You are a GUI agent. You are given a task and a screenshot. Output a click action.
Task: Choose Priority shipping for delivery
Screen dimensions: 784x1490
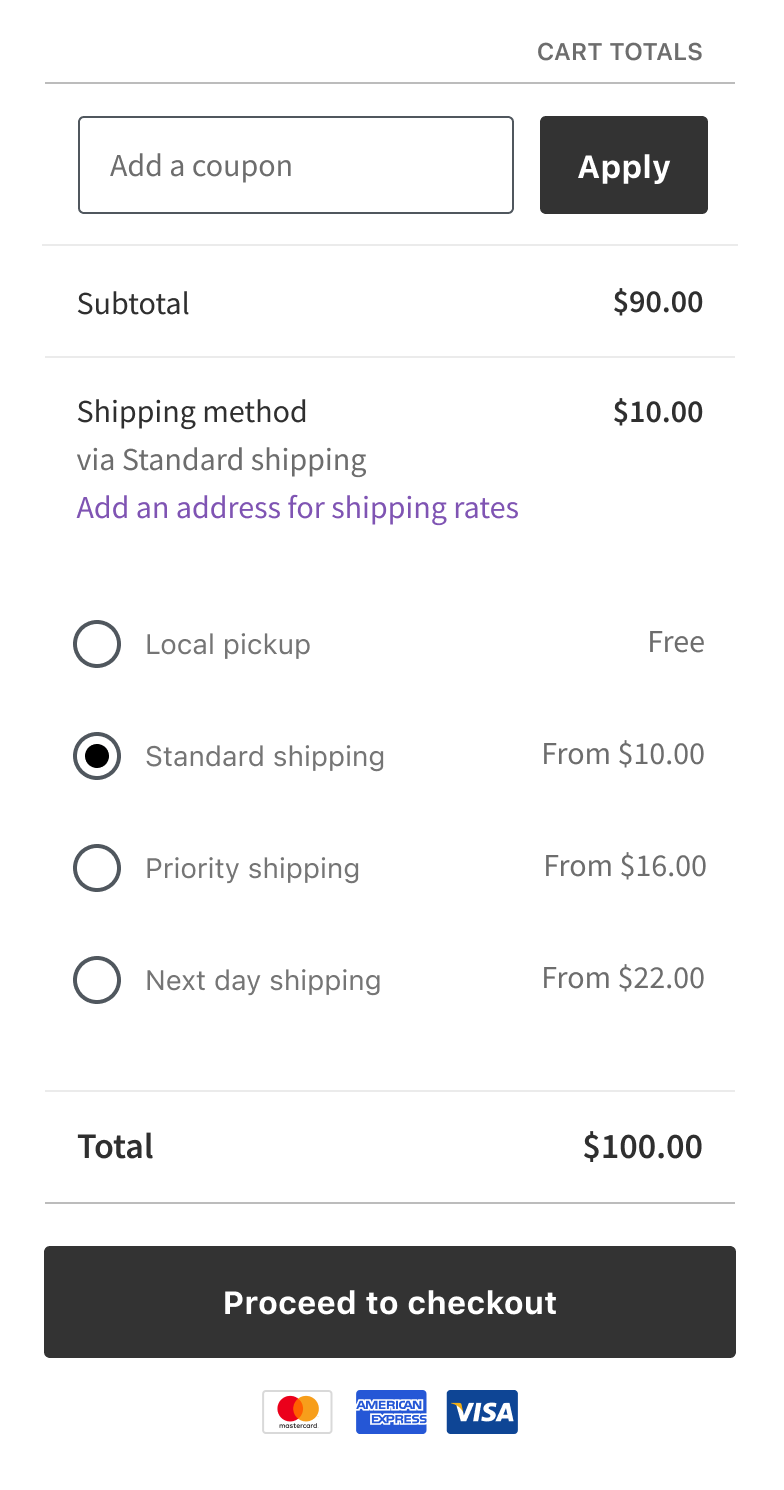[97, 868]
